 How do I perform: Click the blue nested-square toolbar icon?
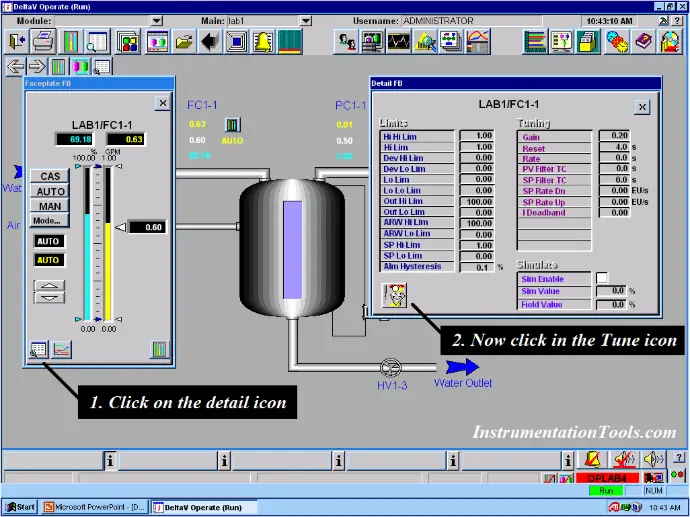tap(237, 42)
